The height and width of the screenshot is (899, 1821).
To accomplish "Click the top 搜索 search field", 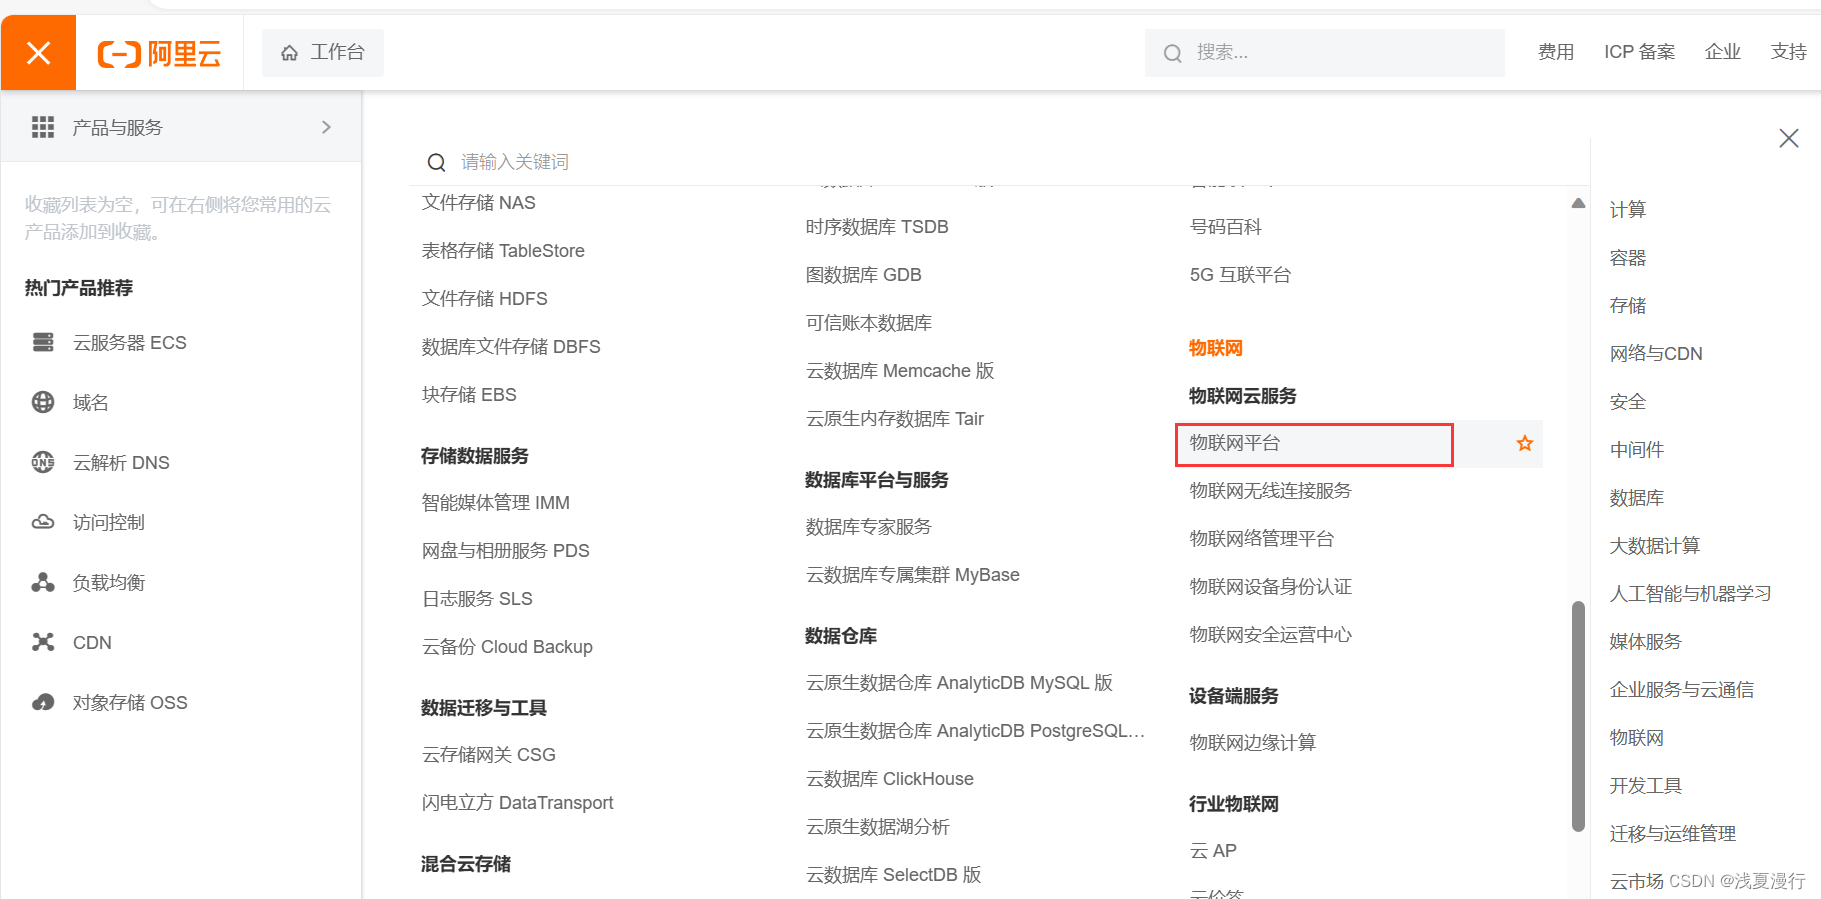I will point(1324,52).
